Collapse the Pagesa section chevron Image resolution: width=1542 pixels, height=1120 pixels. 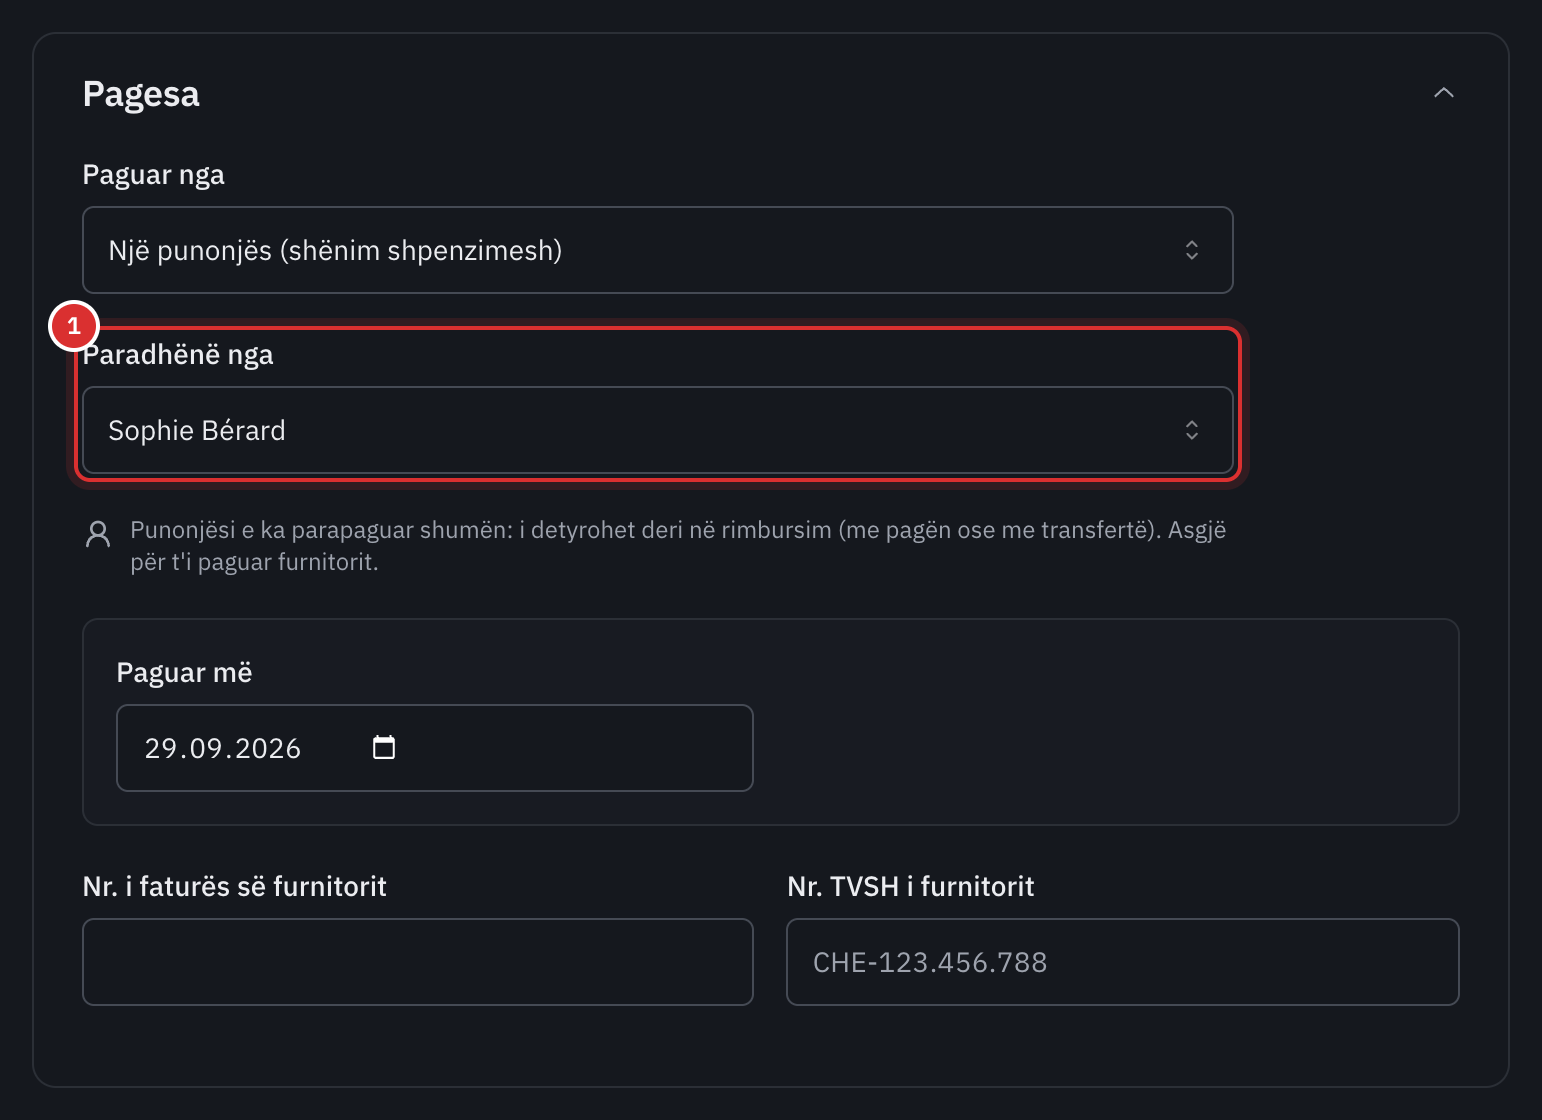coord(1443,93)
